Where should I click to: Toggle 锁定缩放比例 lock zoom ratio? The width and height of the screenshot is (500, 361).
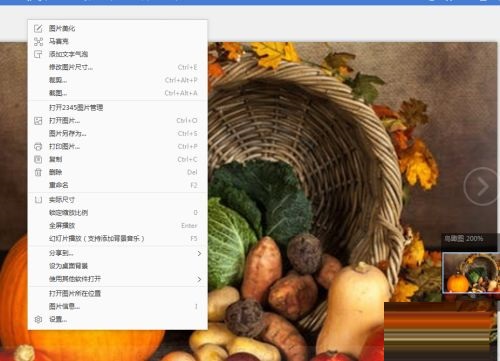tap(117, 213)
